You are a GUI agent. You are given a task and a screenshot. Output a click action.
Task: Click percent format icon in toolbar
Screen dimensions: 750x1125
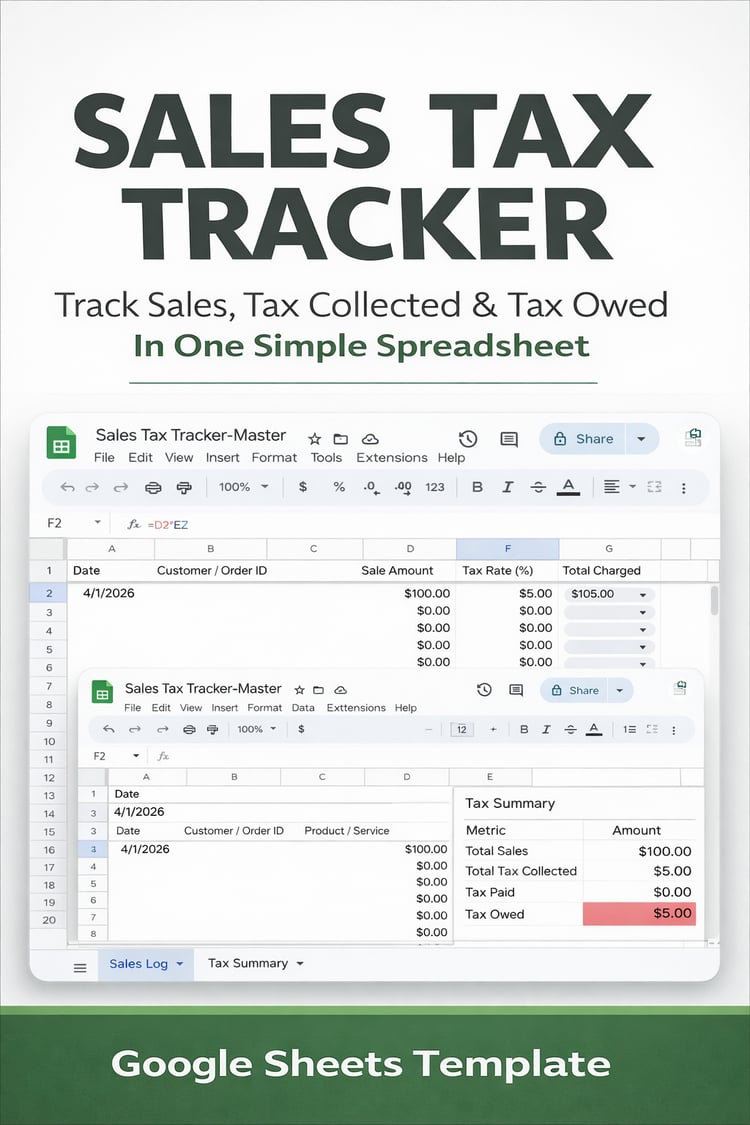pos(339,486)
